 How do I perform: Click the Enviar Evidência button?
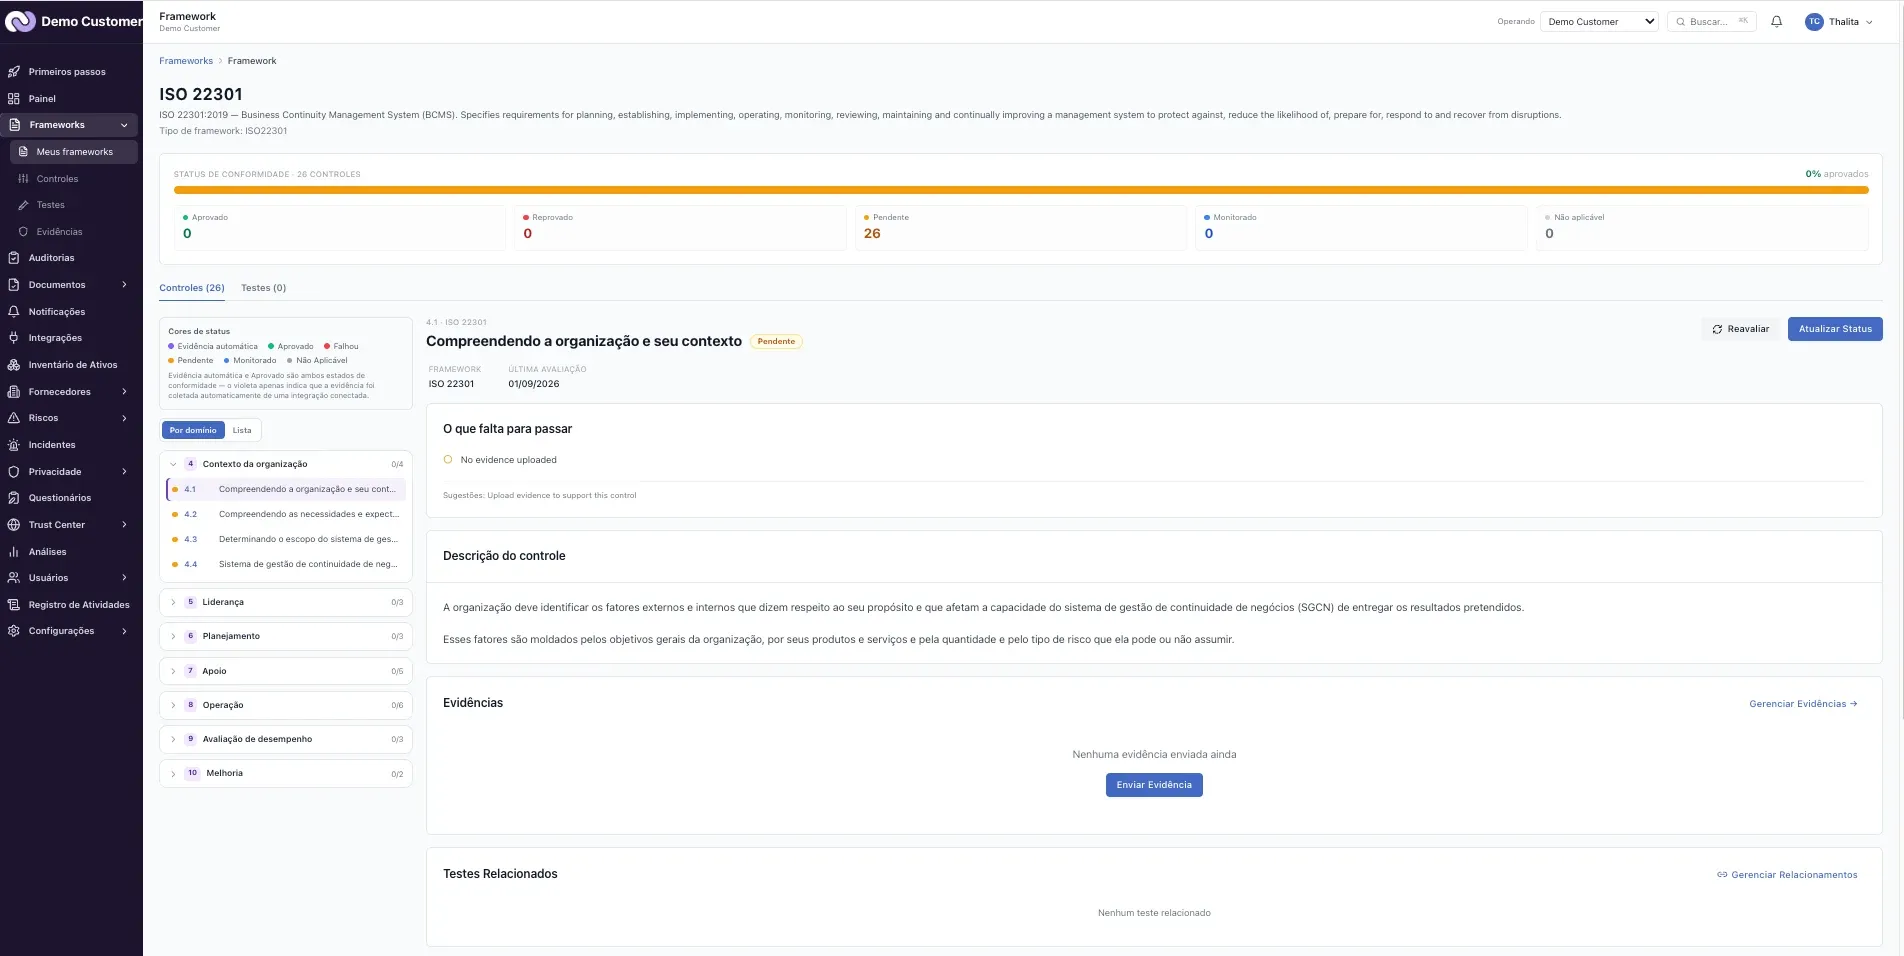(x=1154, y=785)
